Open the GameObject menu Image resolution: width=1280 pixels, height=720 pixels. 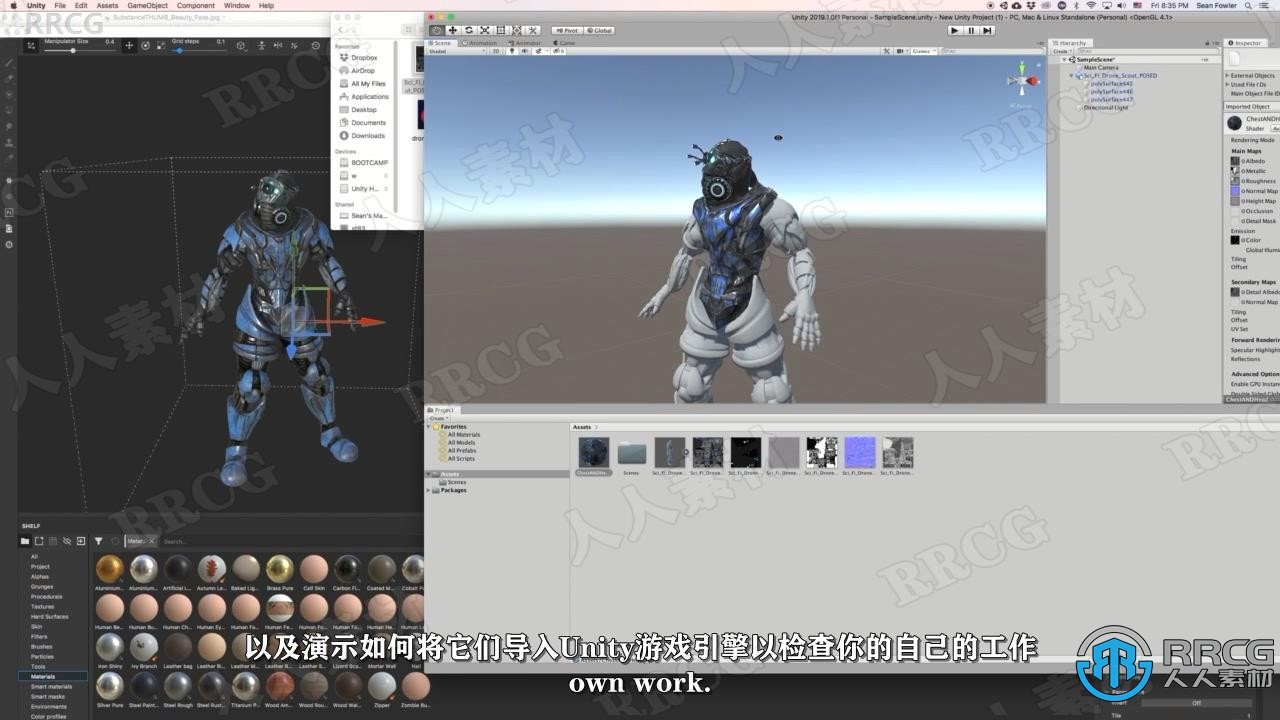147,5
